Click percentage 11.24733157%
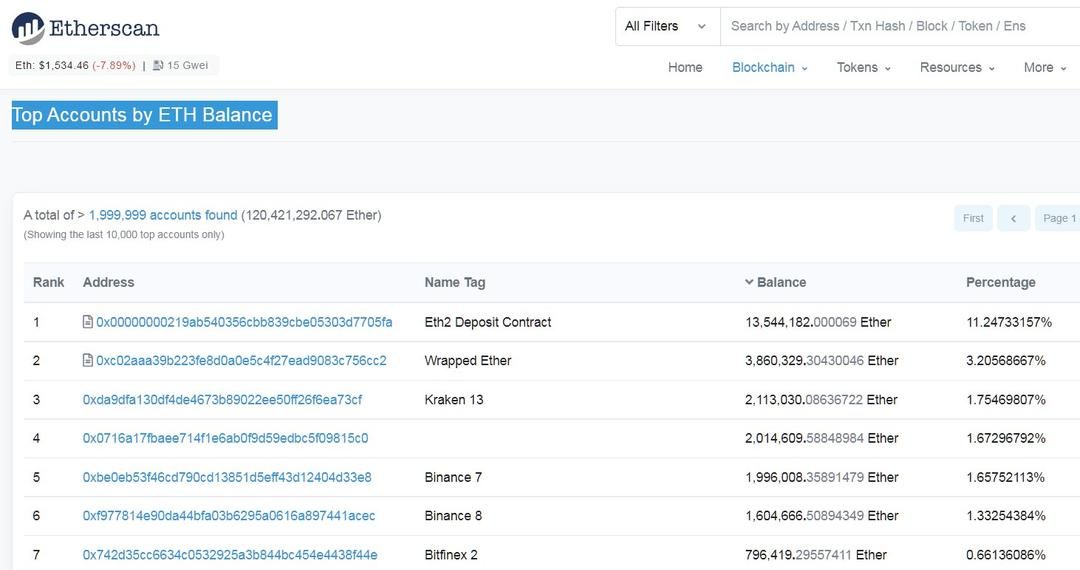This screenshot has height=570, width=1080. pos(1009,322)
